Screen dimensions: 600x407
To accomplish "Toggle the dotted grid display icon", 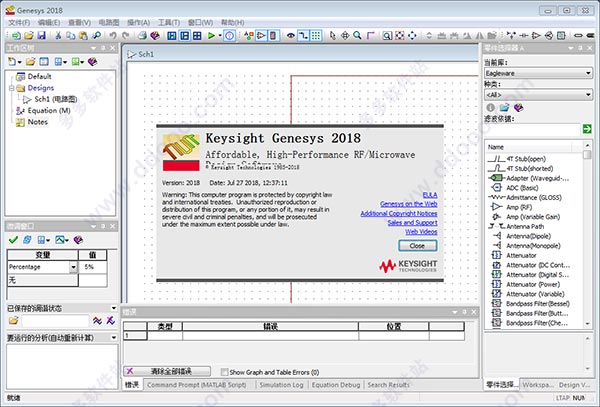I will [x=316, y=36].
